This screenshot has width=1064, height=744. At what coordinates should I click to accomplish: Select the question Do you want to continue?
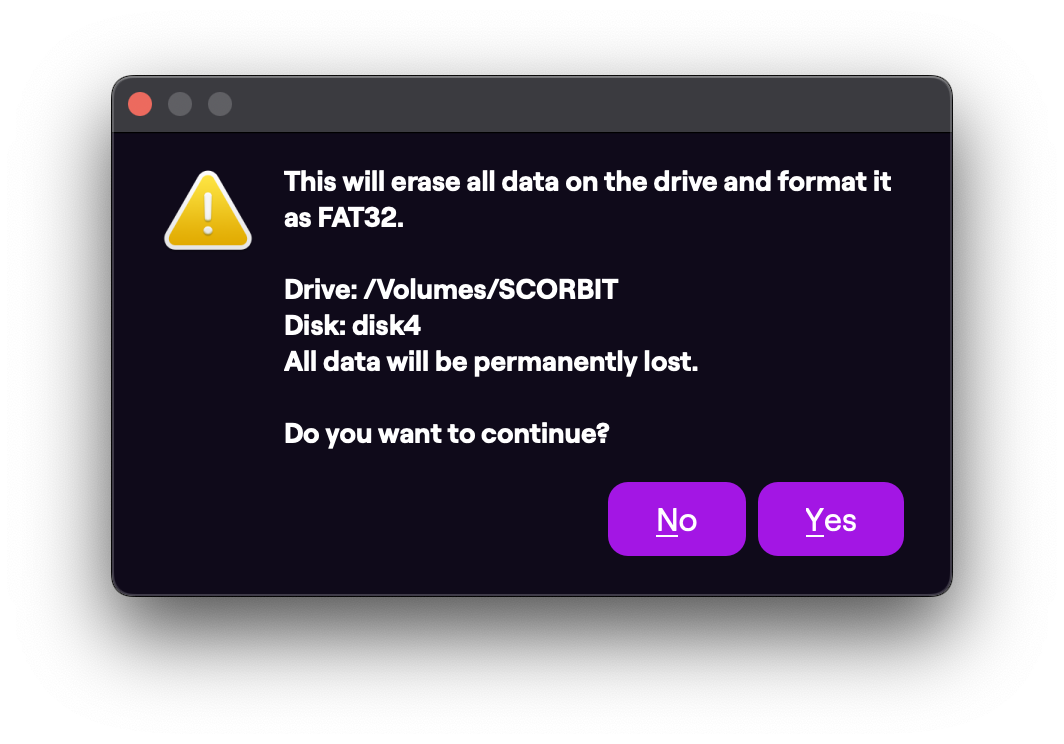[x=446, y=433]
